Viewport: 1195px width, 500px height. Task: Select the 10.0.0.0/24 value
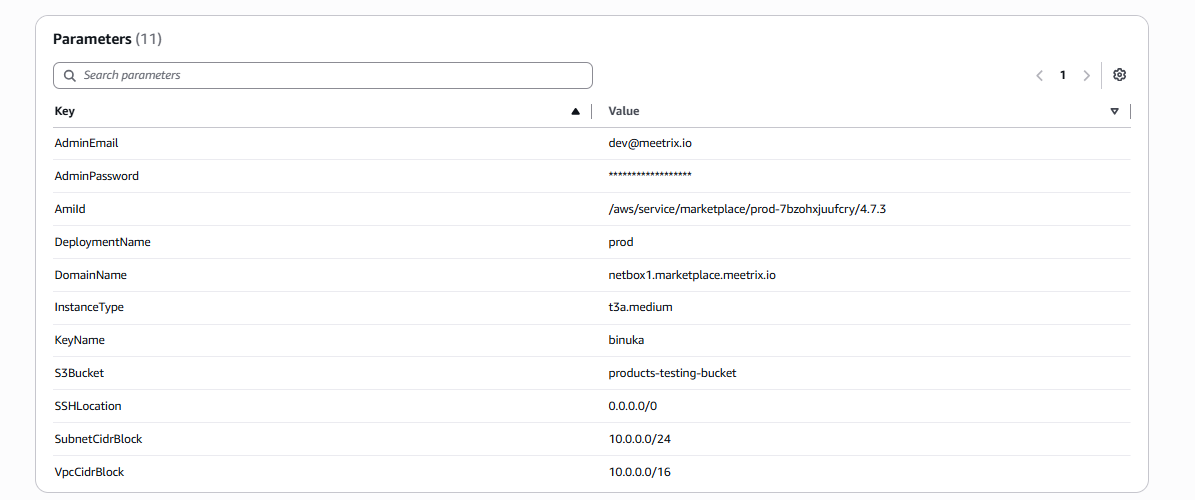tap(639, 439)
